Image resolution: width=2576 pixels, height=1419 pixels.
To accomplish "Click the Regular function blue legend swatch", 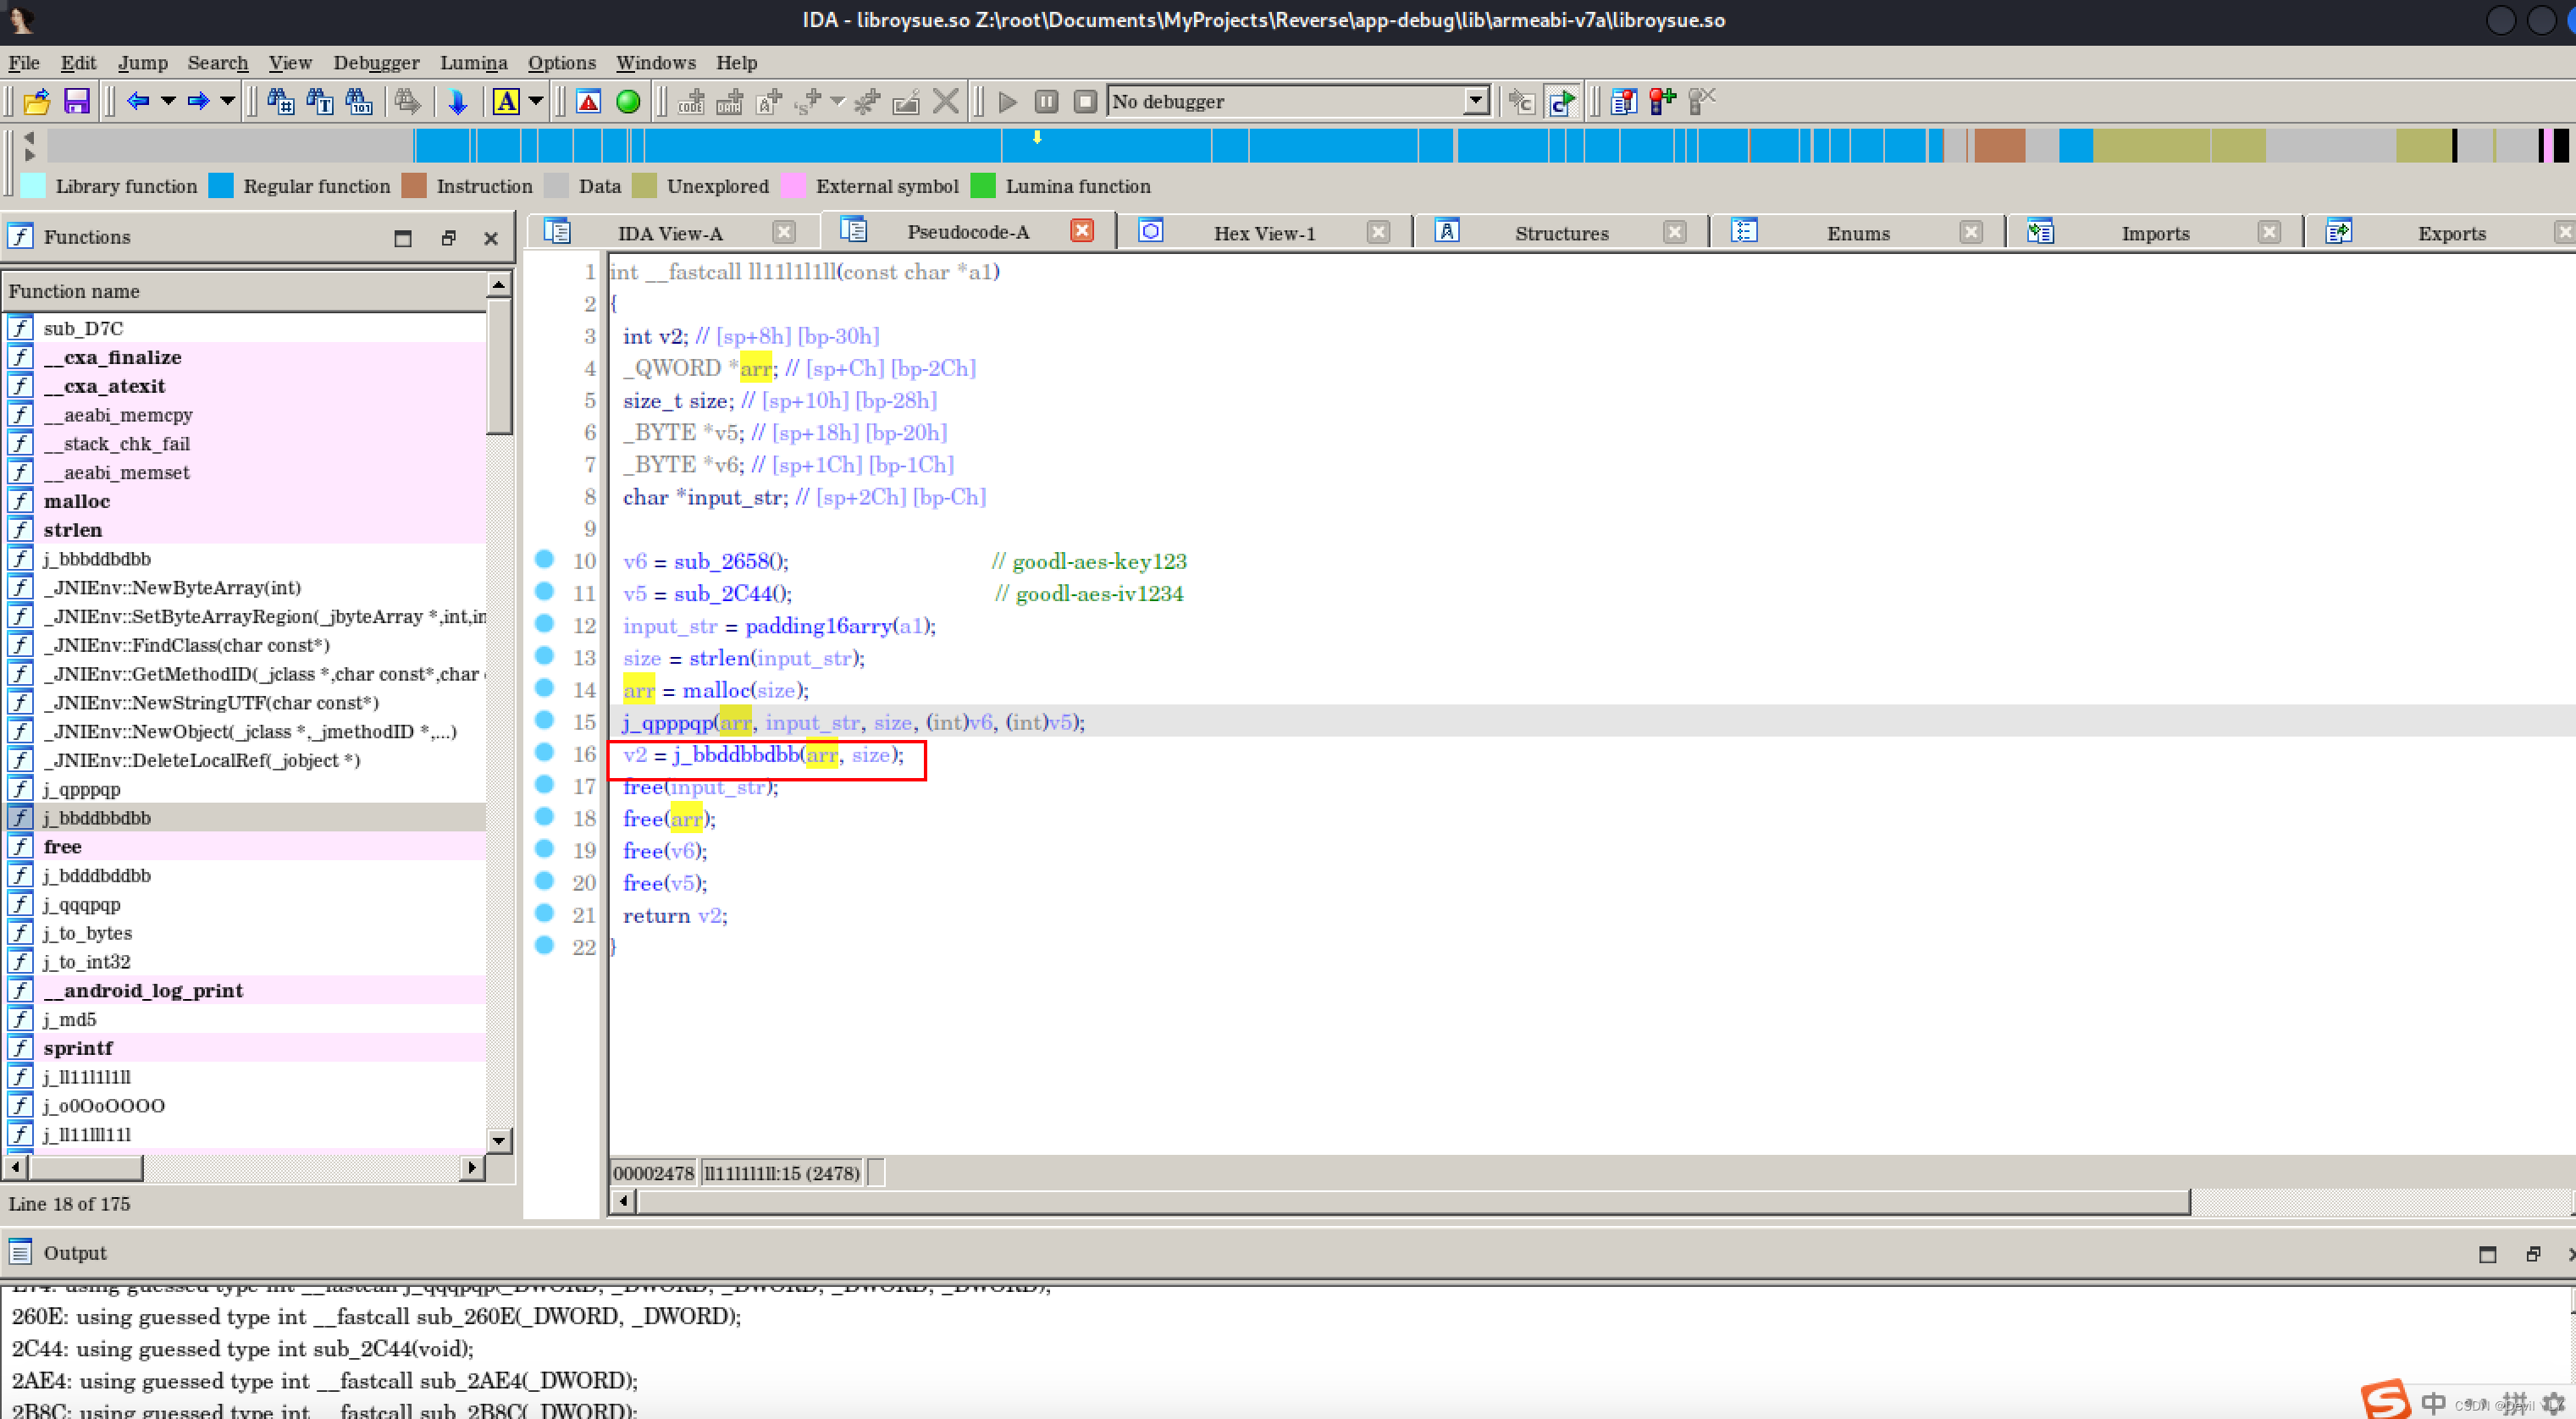I will (x=221, y=186).
